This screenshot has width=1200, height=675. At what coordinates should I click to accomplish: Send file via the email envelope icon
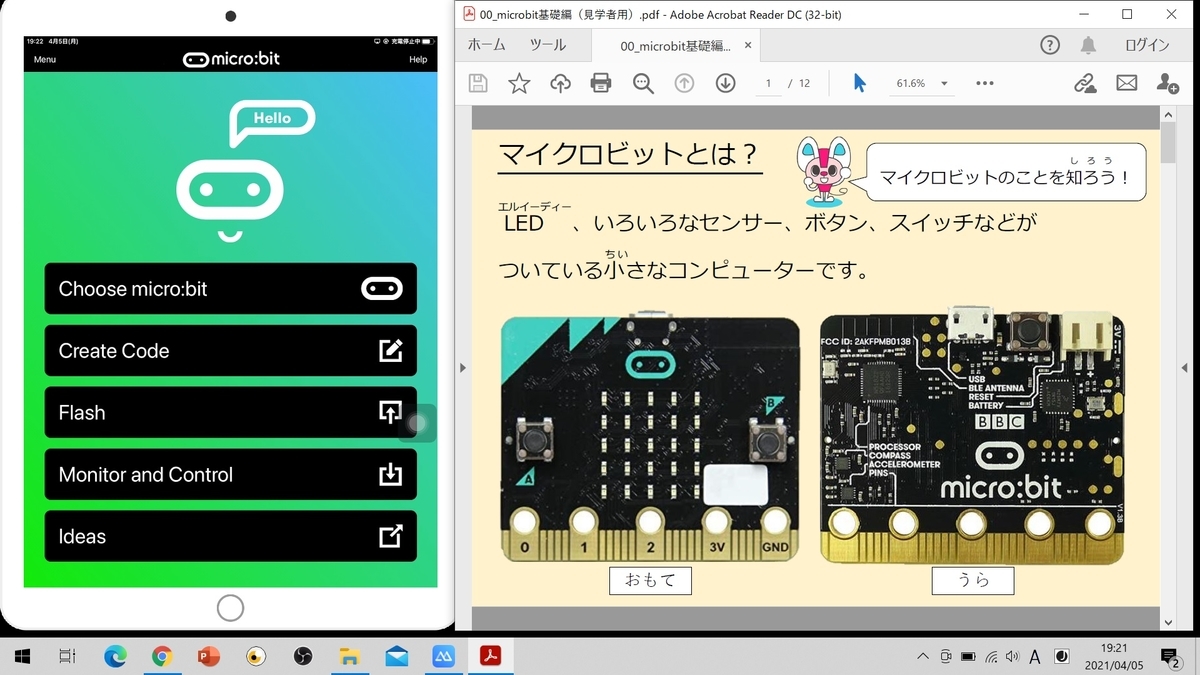pos(1126,83)
